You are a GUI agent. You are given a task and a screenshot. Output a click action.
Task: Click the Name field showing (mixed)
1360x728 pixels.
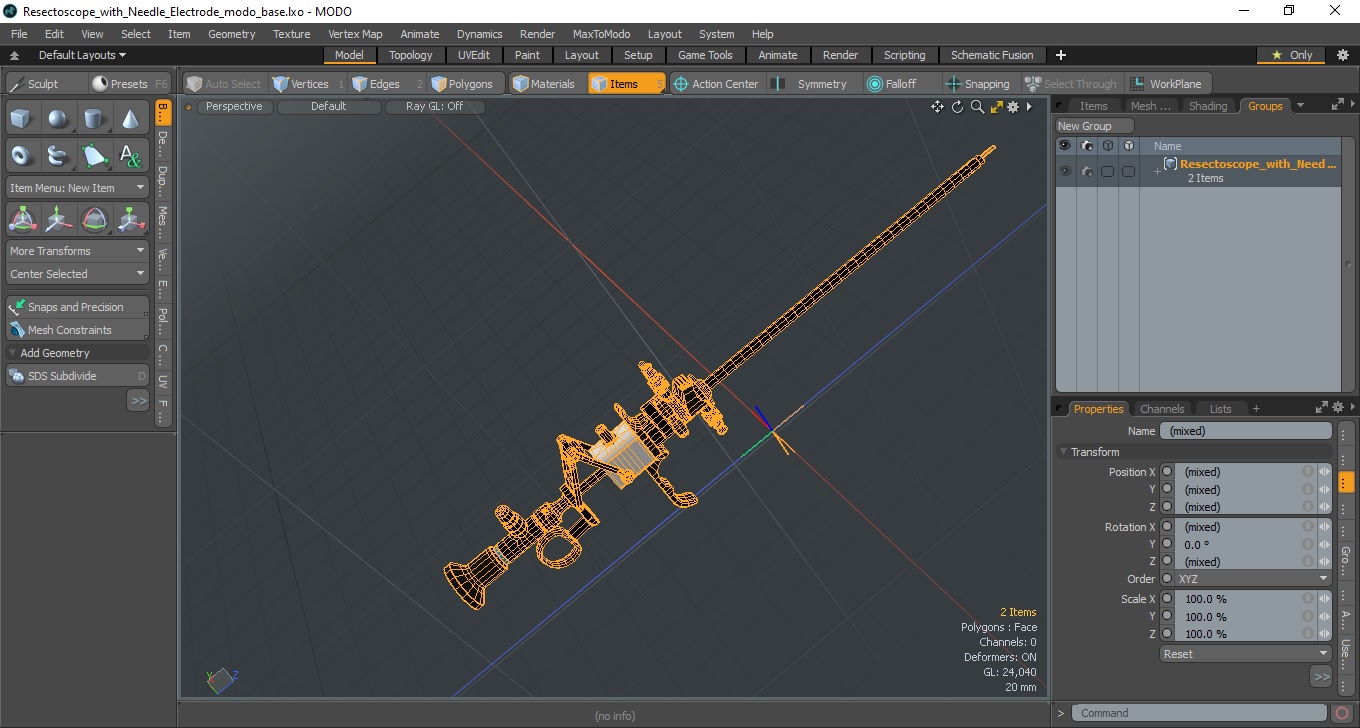[x=1245, y=431]
